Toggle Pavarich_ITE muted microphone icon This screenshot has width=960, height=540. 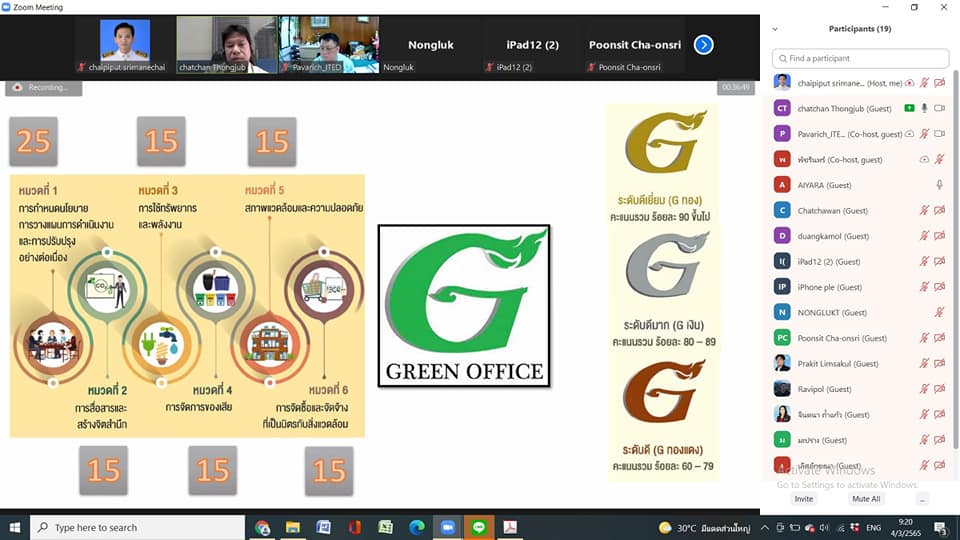tap(924, 133)
